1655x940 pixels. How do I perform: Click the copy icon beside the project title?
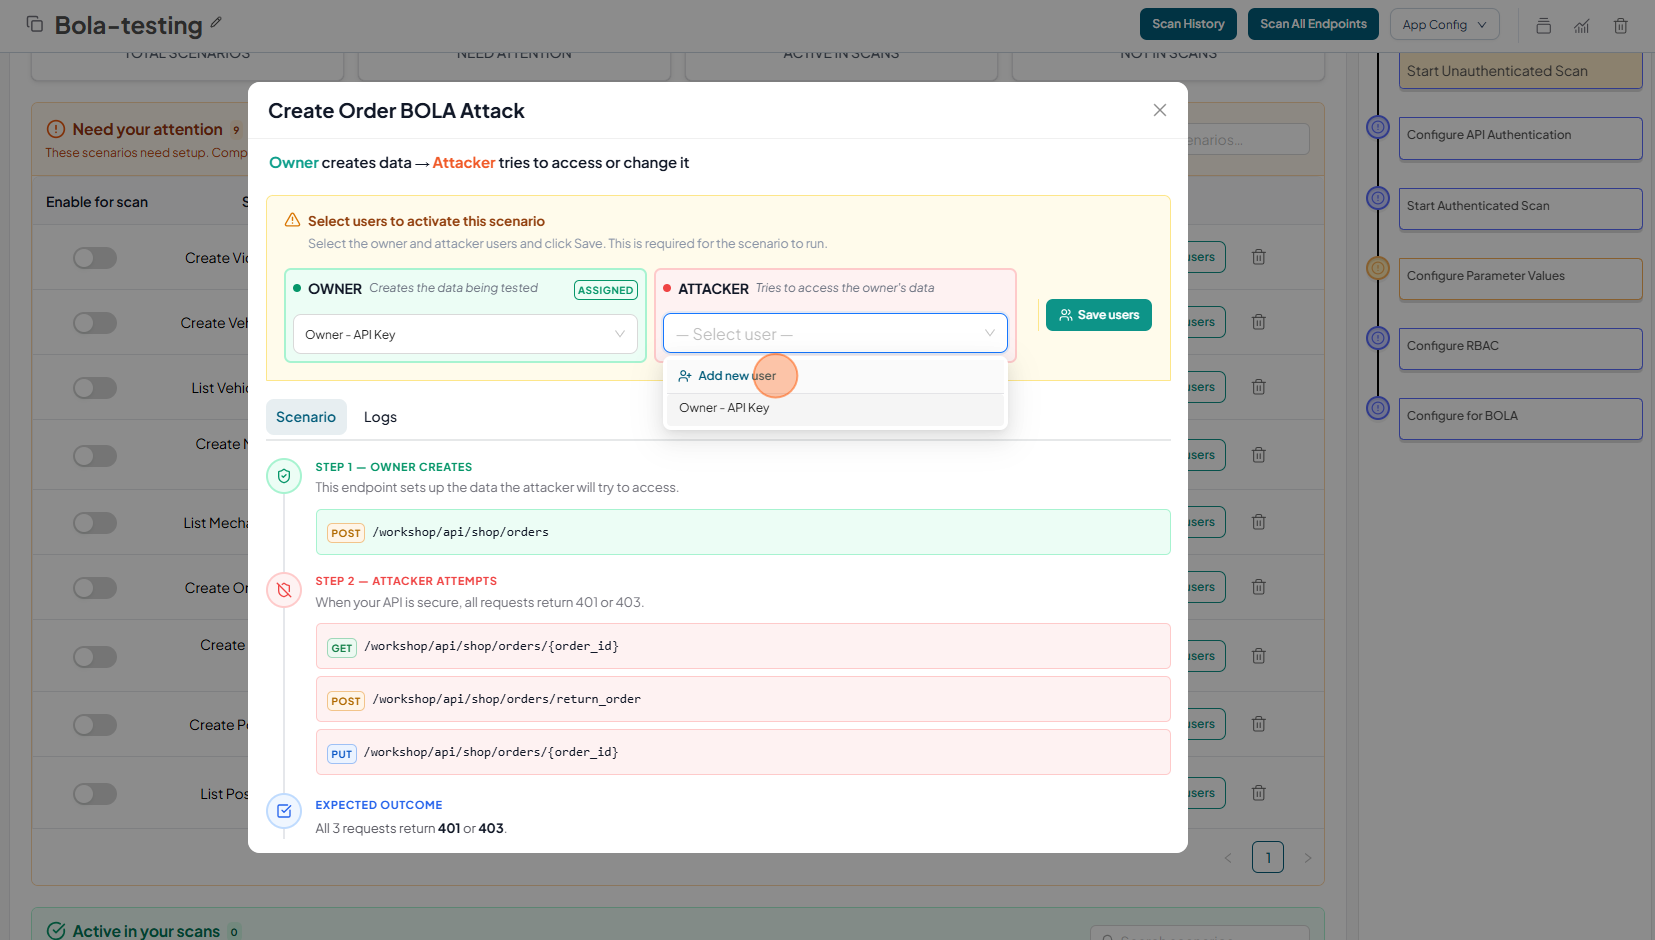(35, 24)
